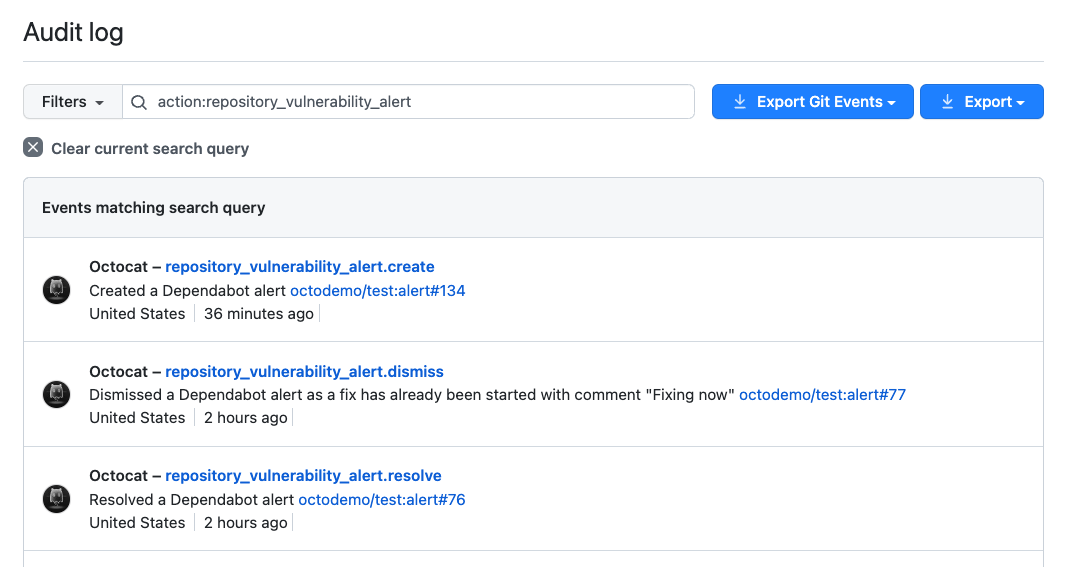Open repository_vulnerability_alert.resolve action link
This screenshot has height=567, width=1075.
coord(303,476)
